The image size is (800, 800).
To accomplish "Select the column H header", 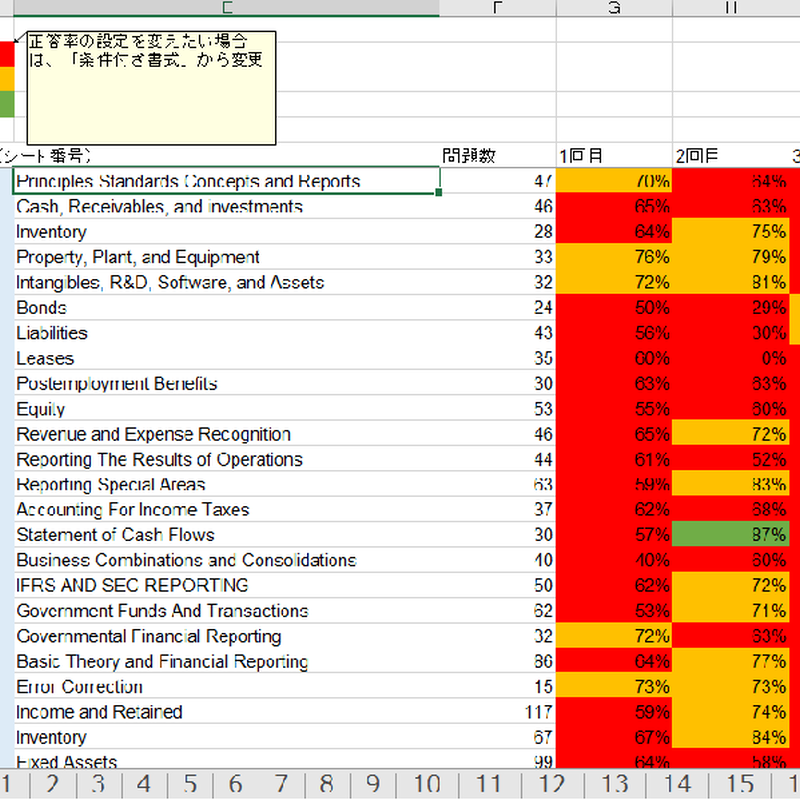I will (x=731, y=8).
